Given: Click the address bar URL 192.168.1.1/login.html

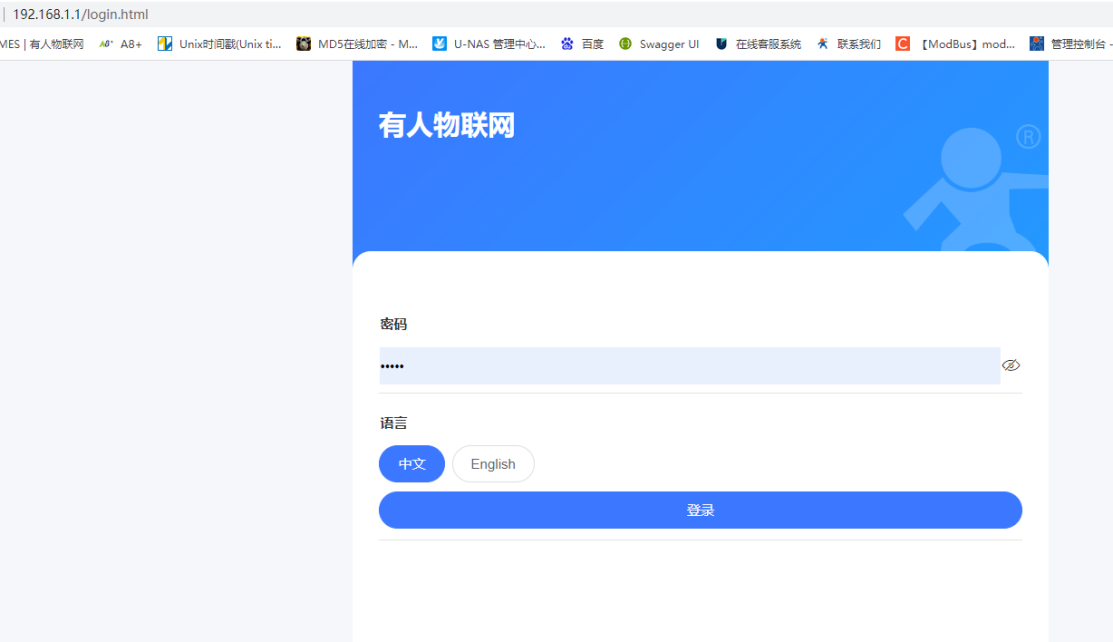Looking at the screenshot, I should tap(80, 14).
